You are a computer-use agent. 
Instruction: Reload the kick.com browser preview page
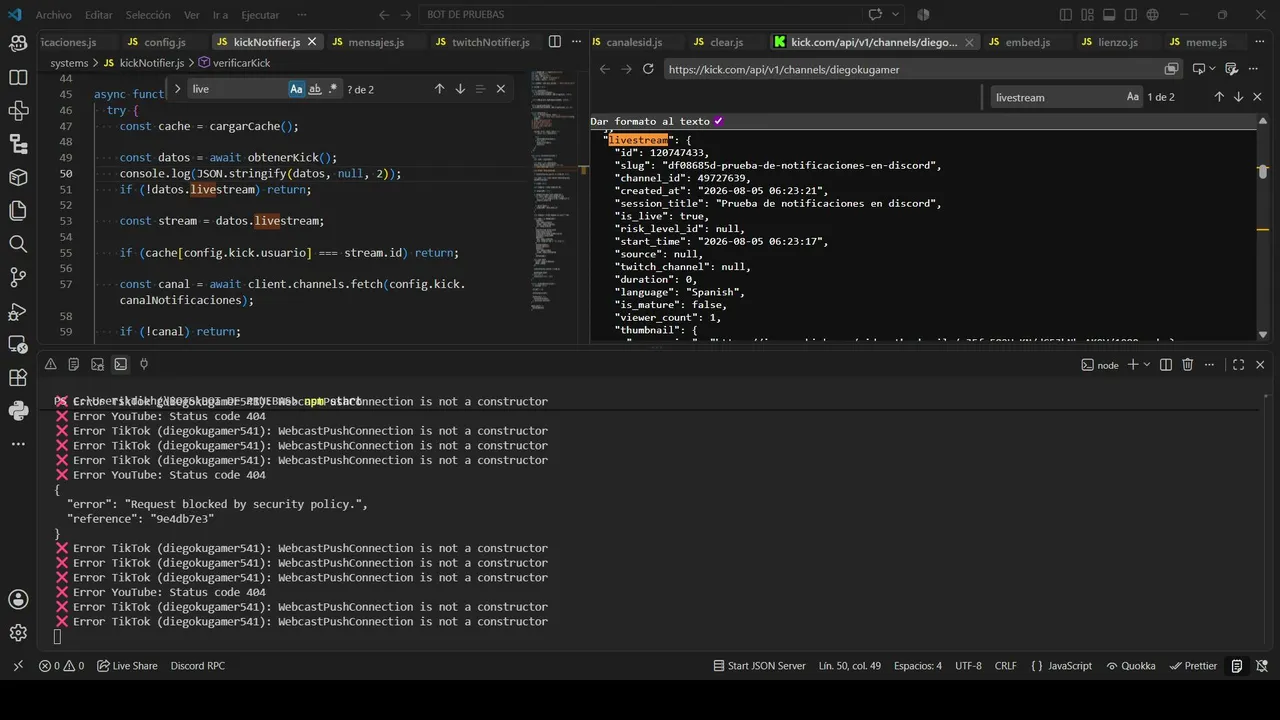648,69
